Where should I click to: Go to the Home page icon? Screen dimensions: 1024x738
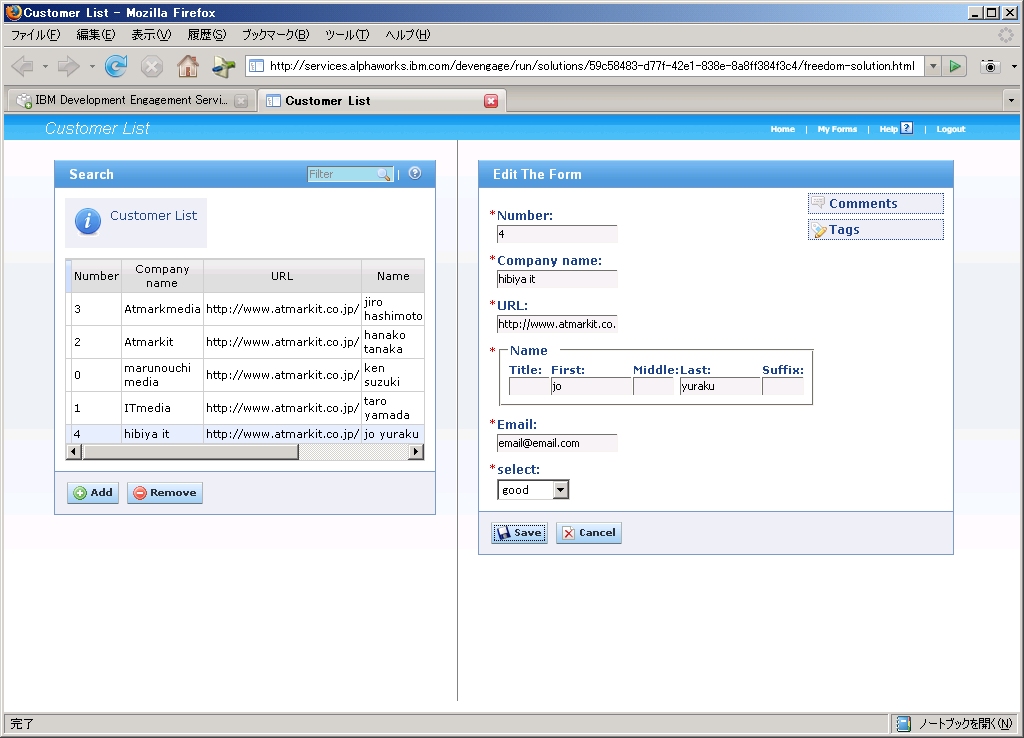187,66
